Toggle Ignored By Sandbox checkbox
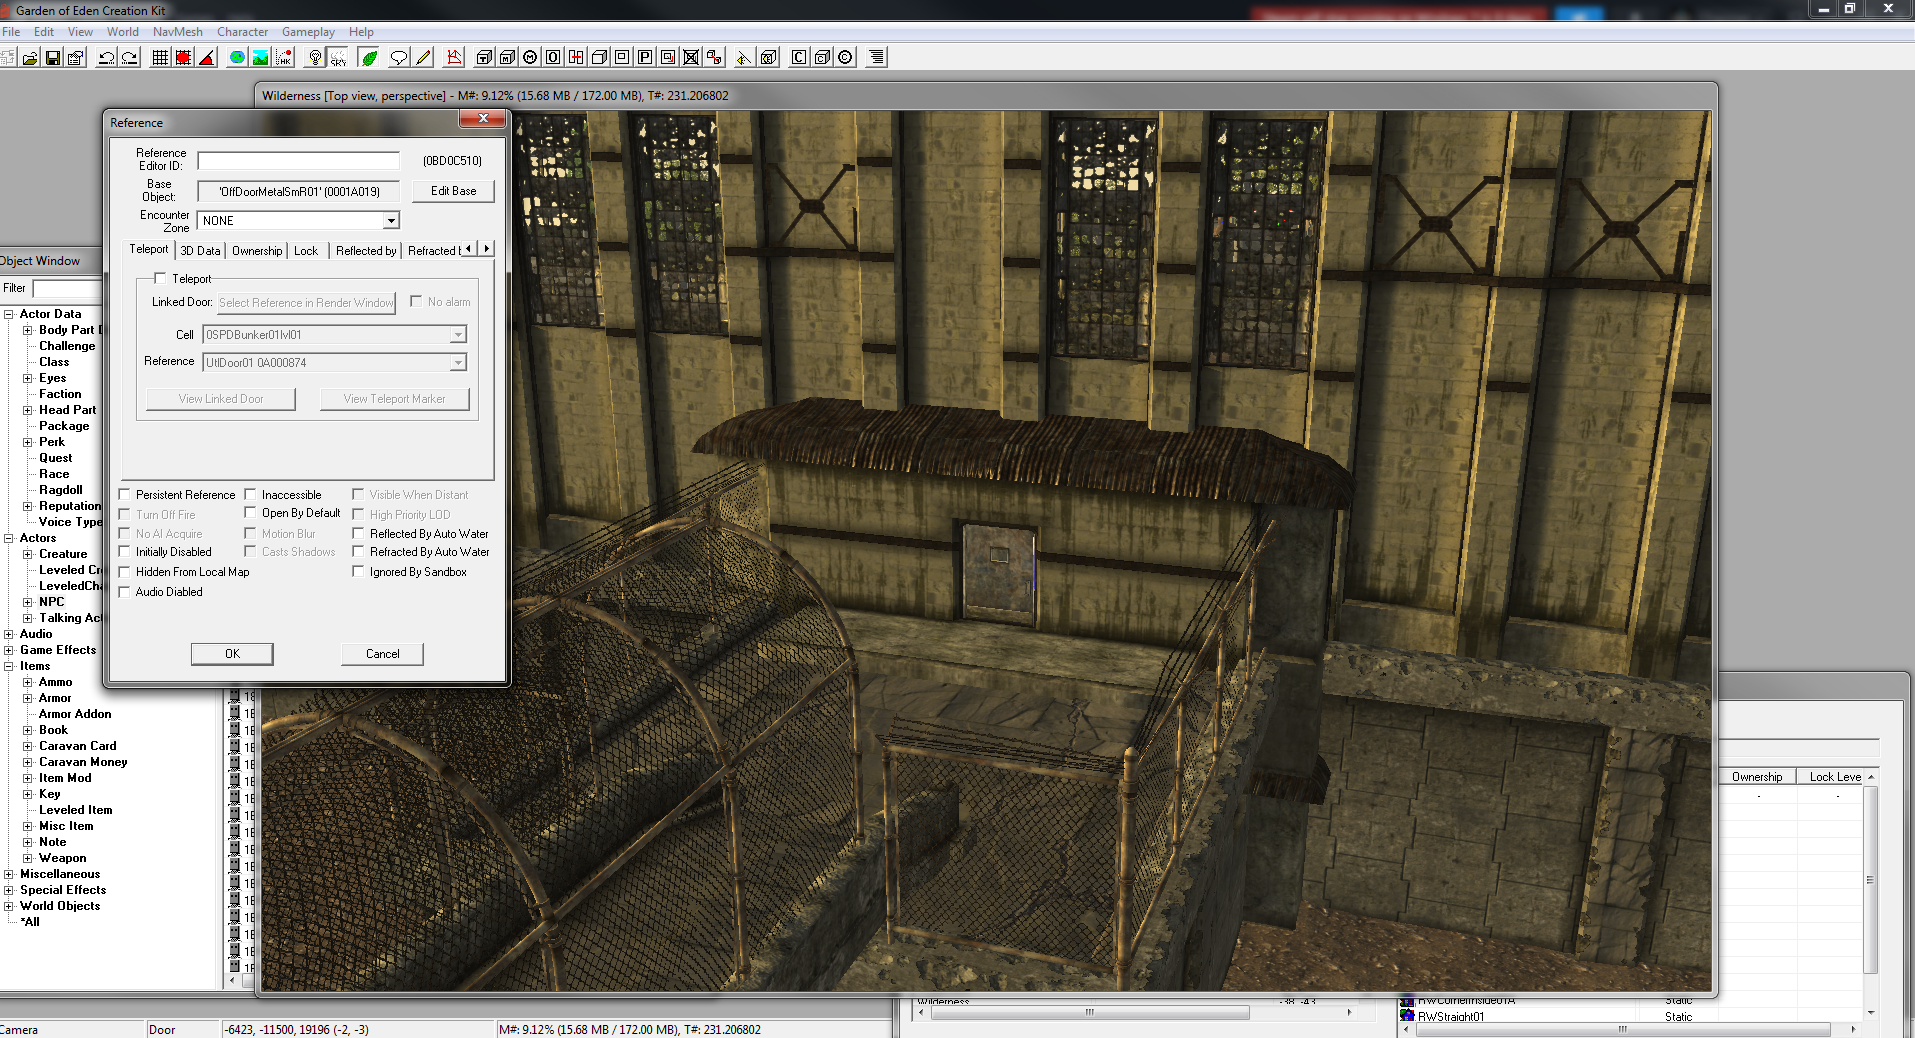 (x=358, y=572)
